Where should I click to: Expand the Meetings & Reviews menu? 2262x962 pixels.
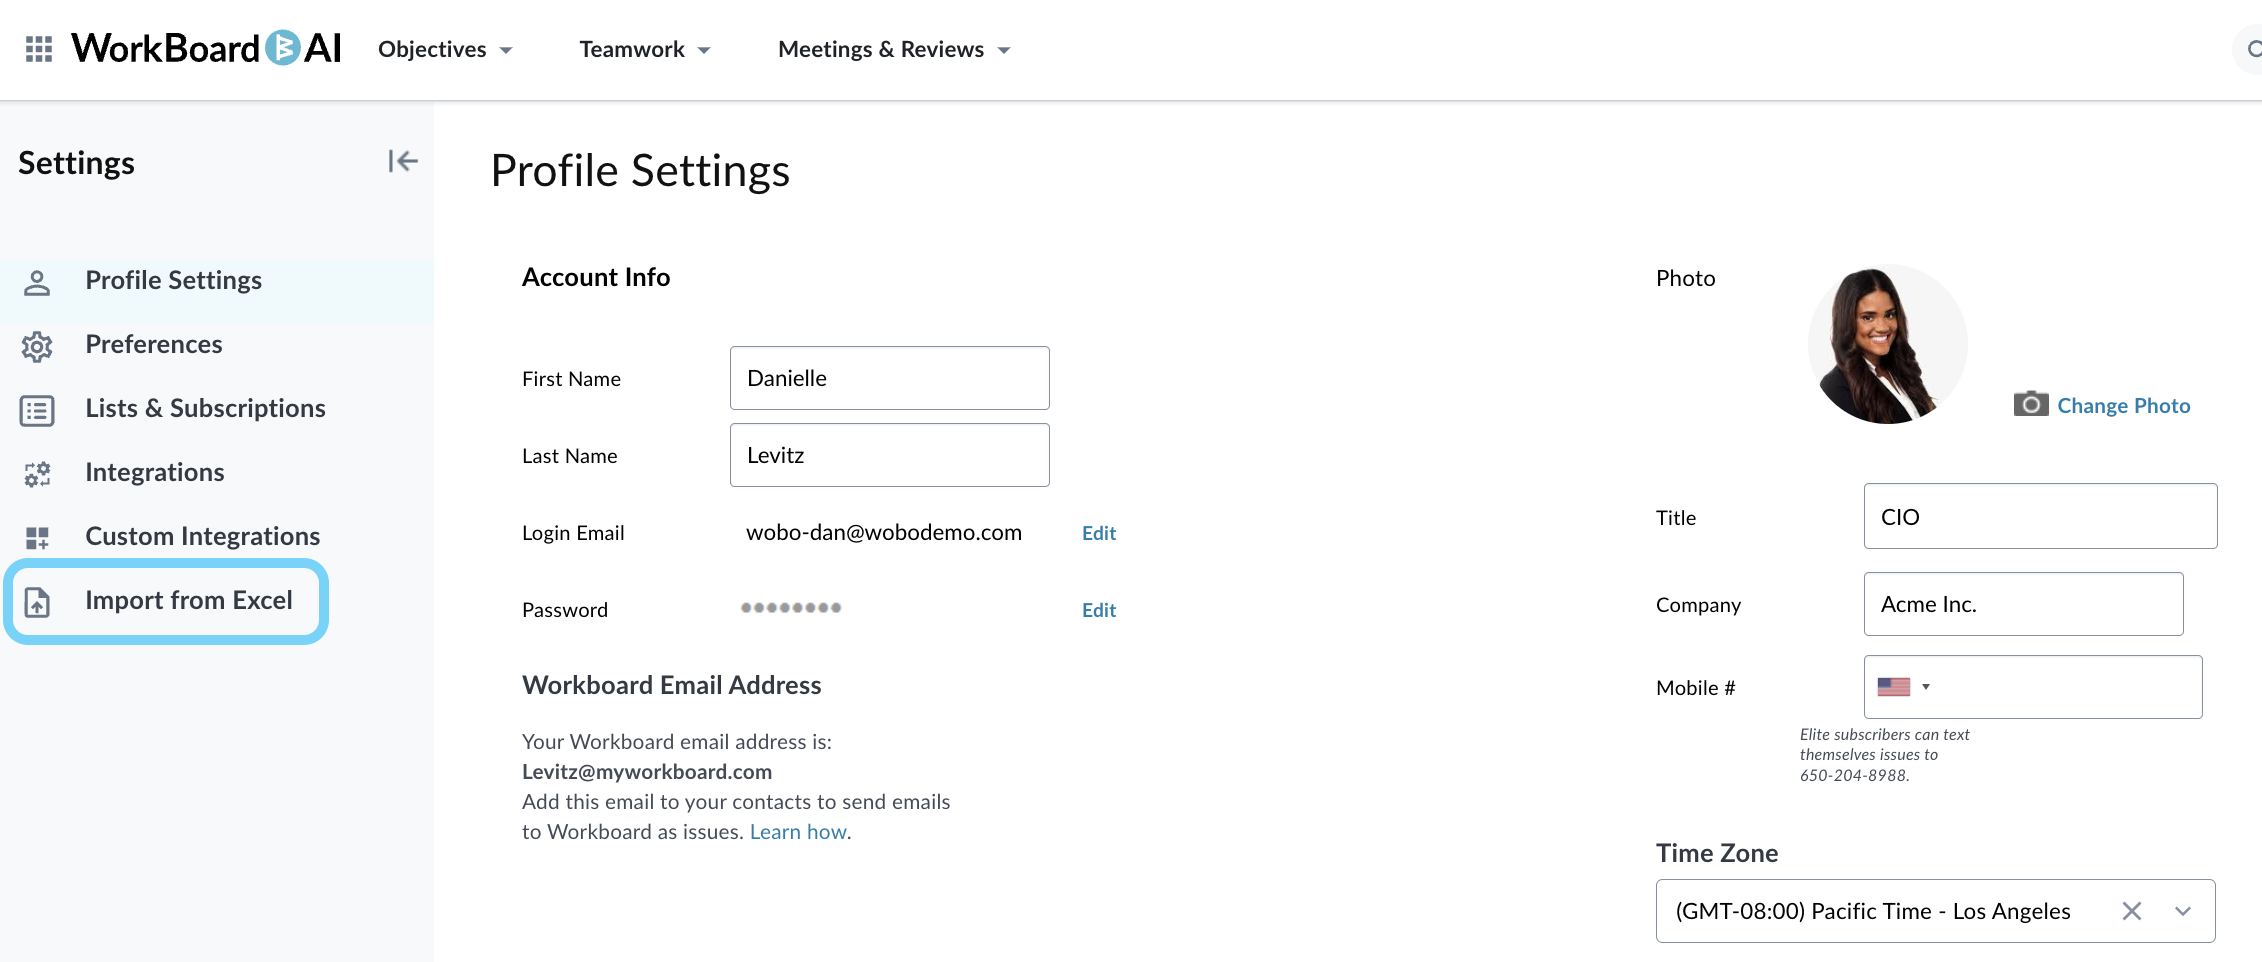[895, 49]
